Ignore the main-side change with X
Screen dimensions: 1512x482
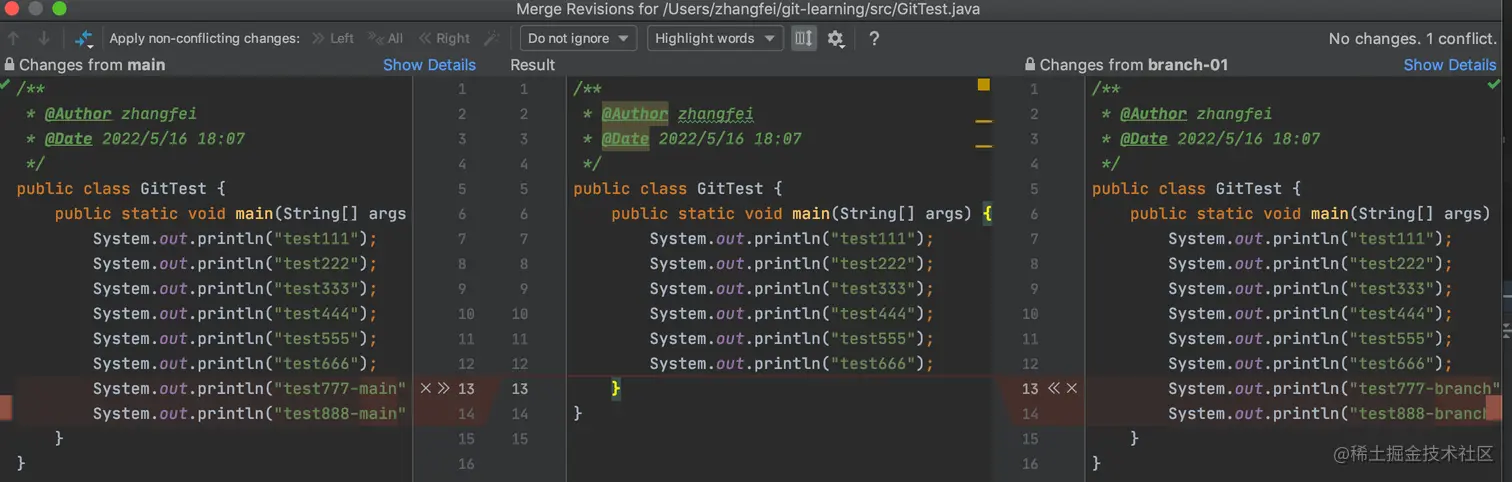point(426,388)
